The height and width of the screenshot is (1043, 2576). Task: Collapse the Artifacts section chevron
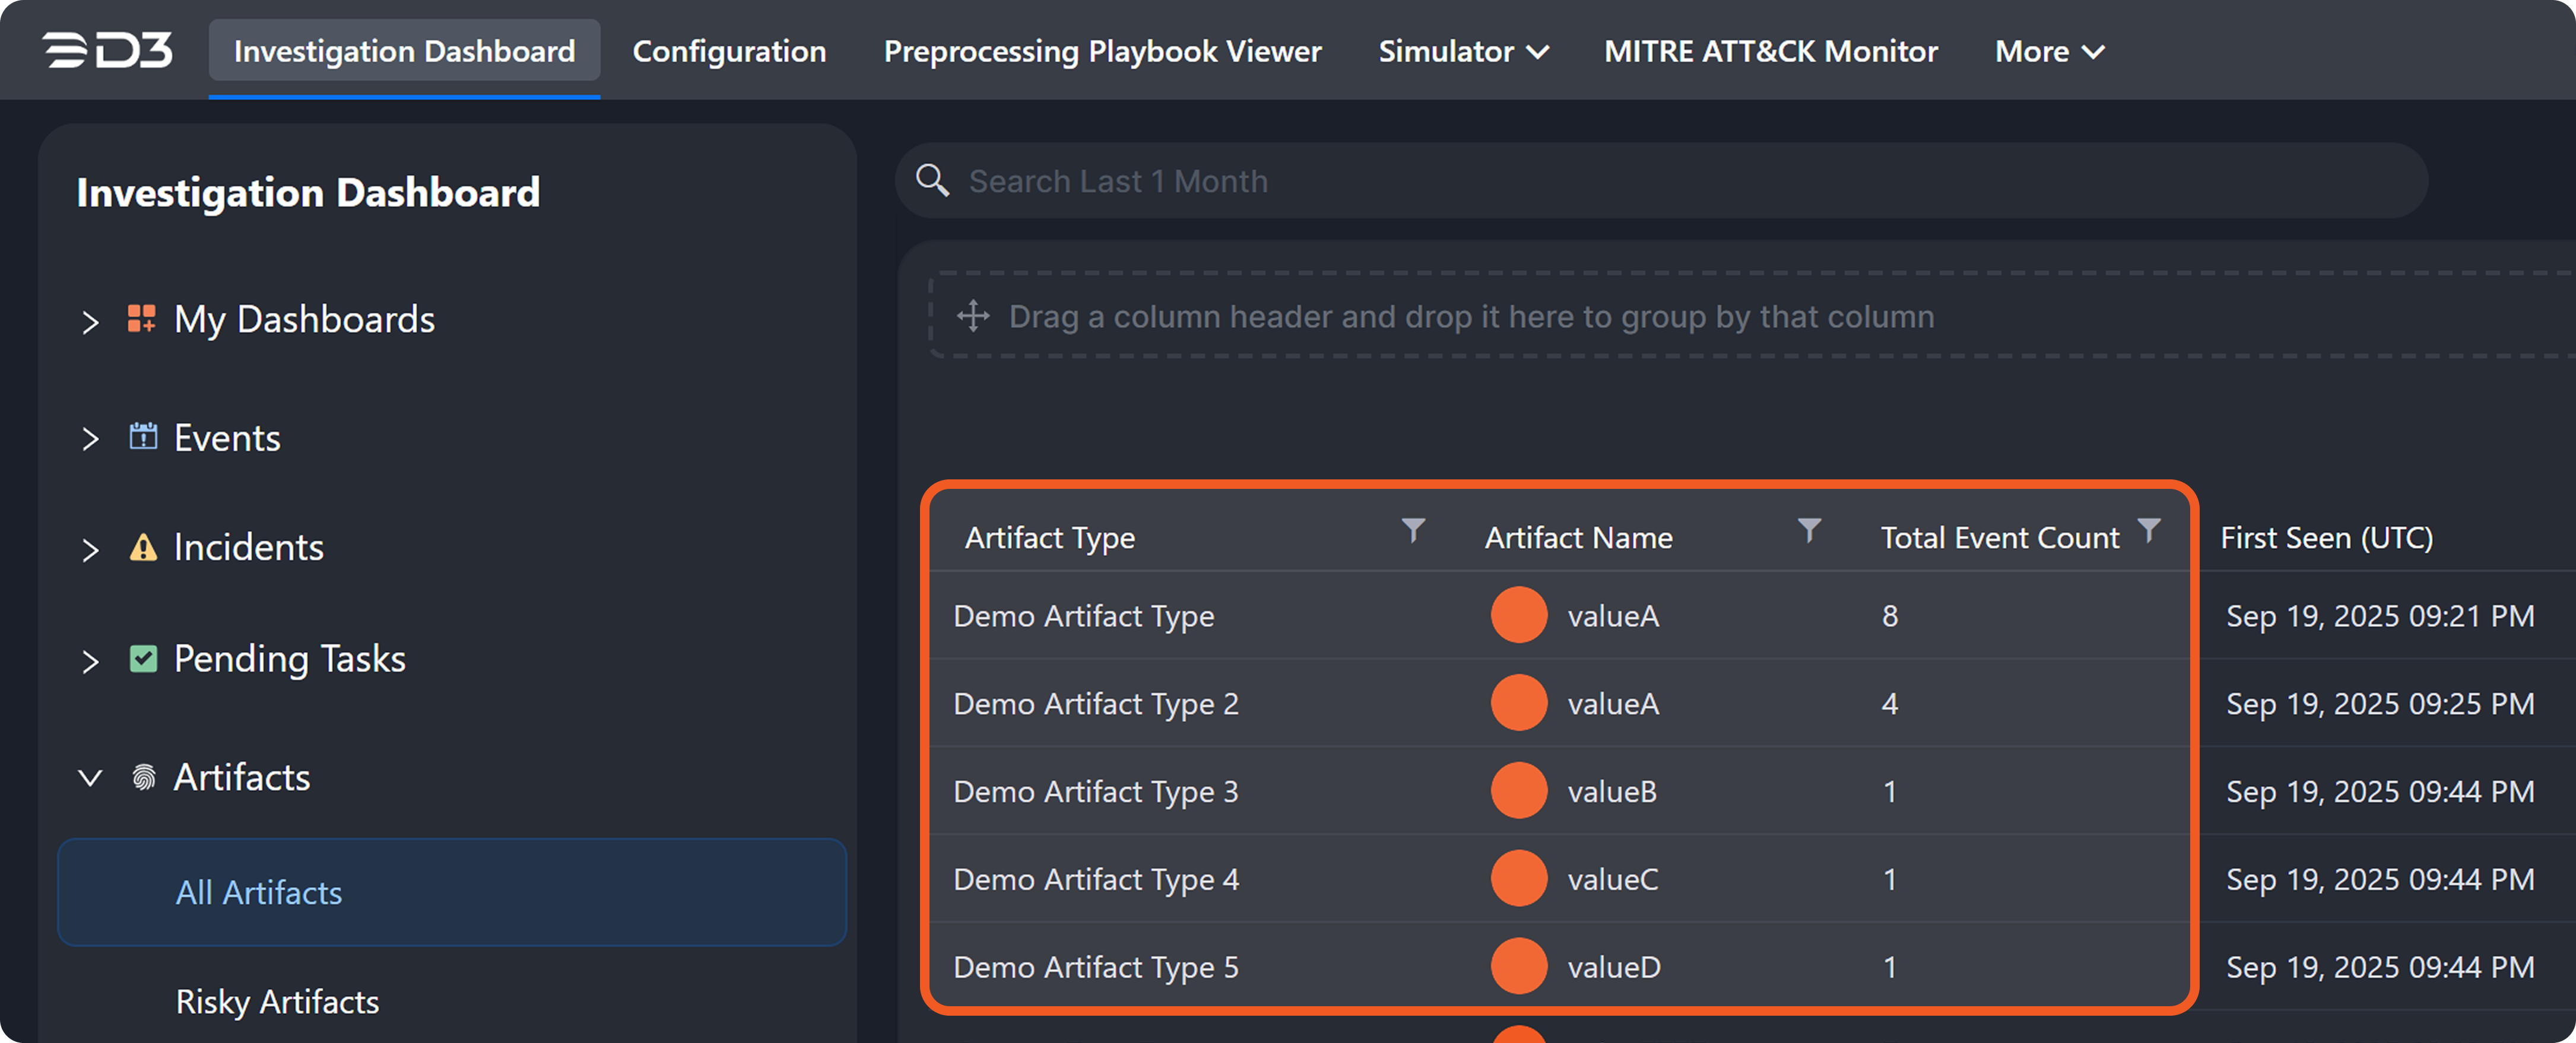(90, 778)
